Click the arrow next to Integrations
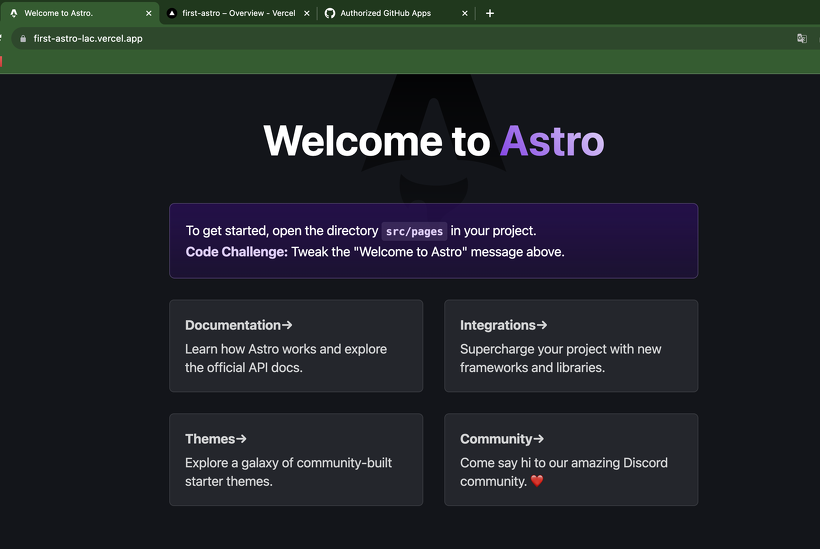The width and height of the screenshot is (820, 549). [x=542, y=325]
